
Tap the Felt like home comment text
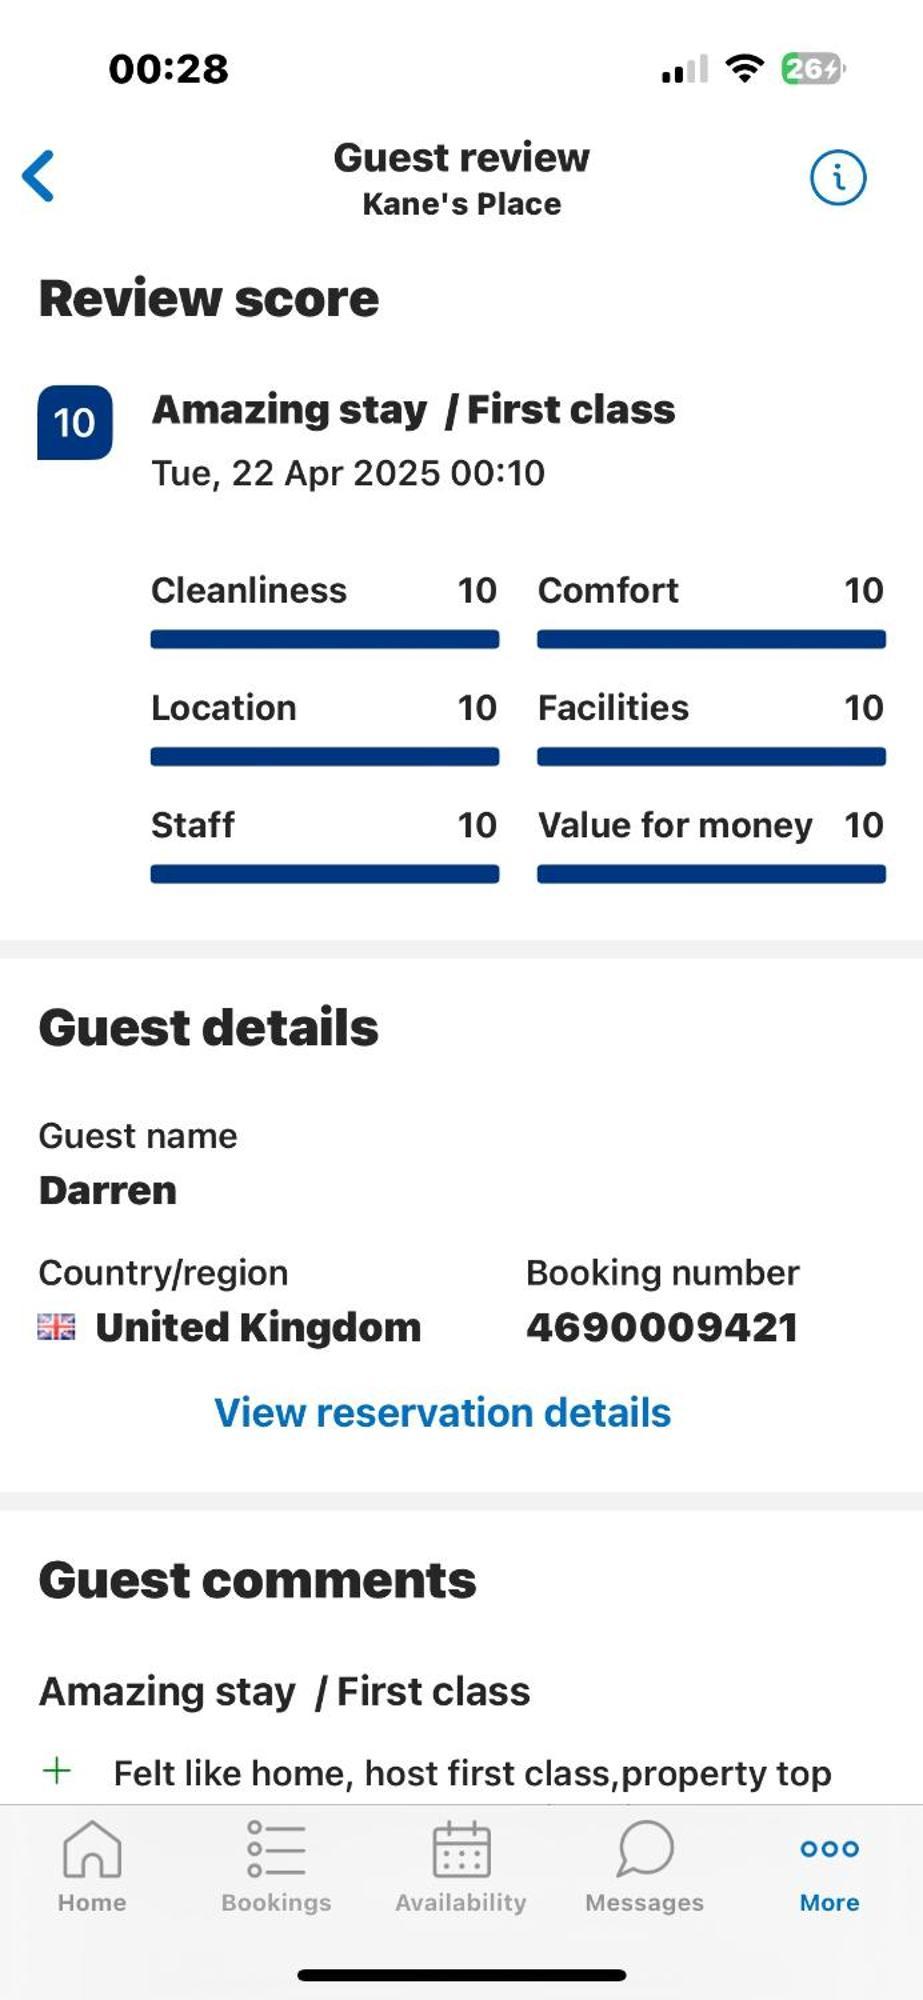(472, 1773)
